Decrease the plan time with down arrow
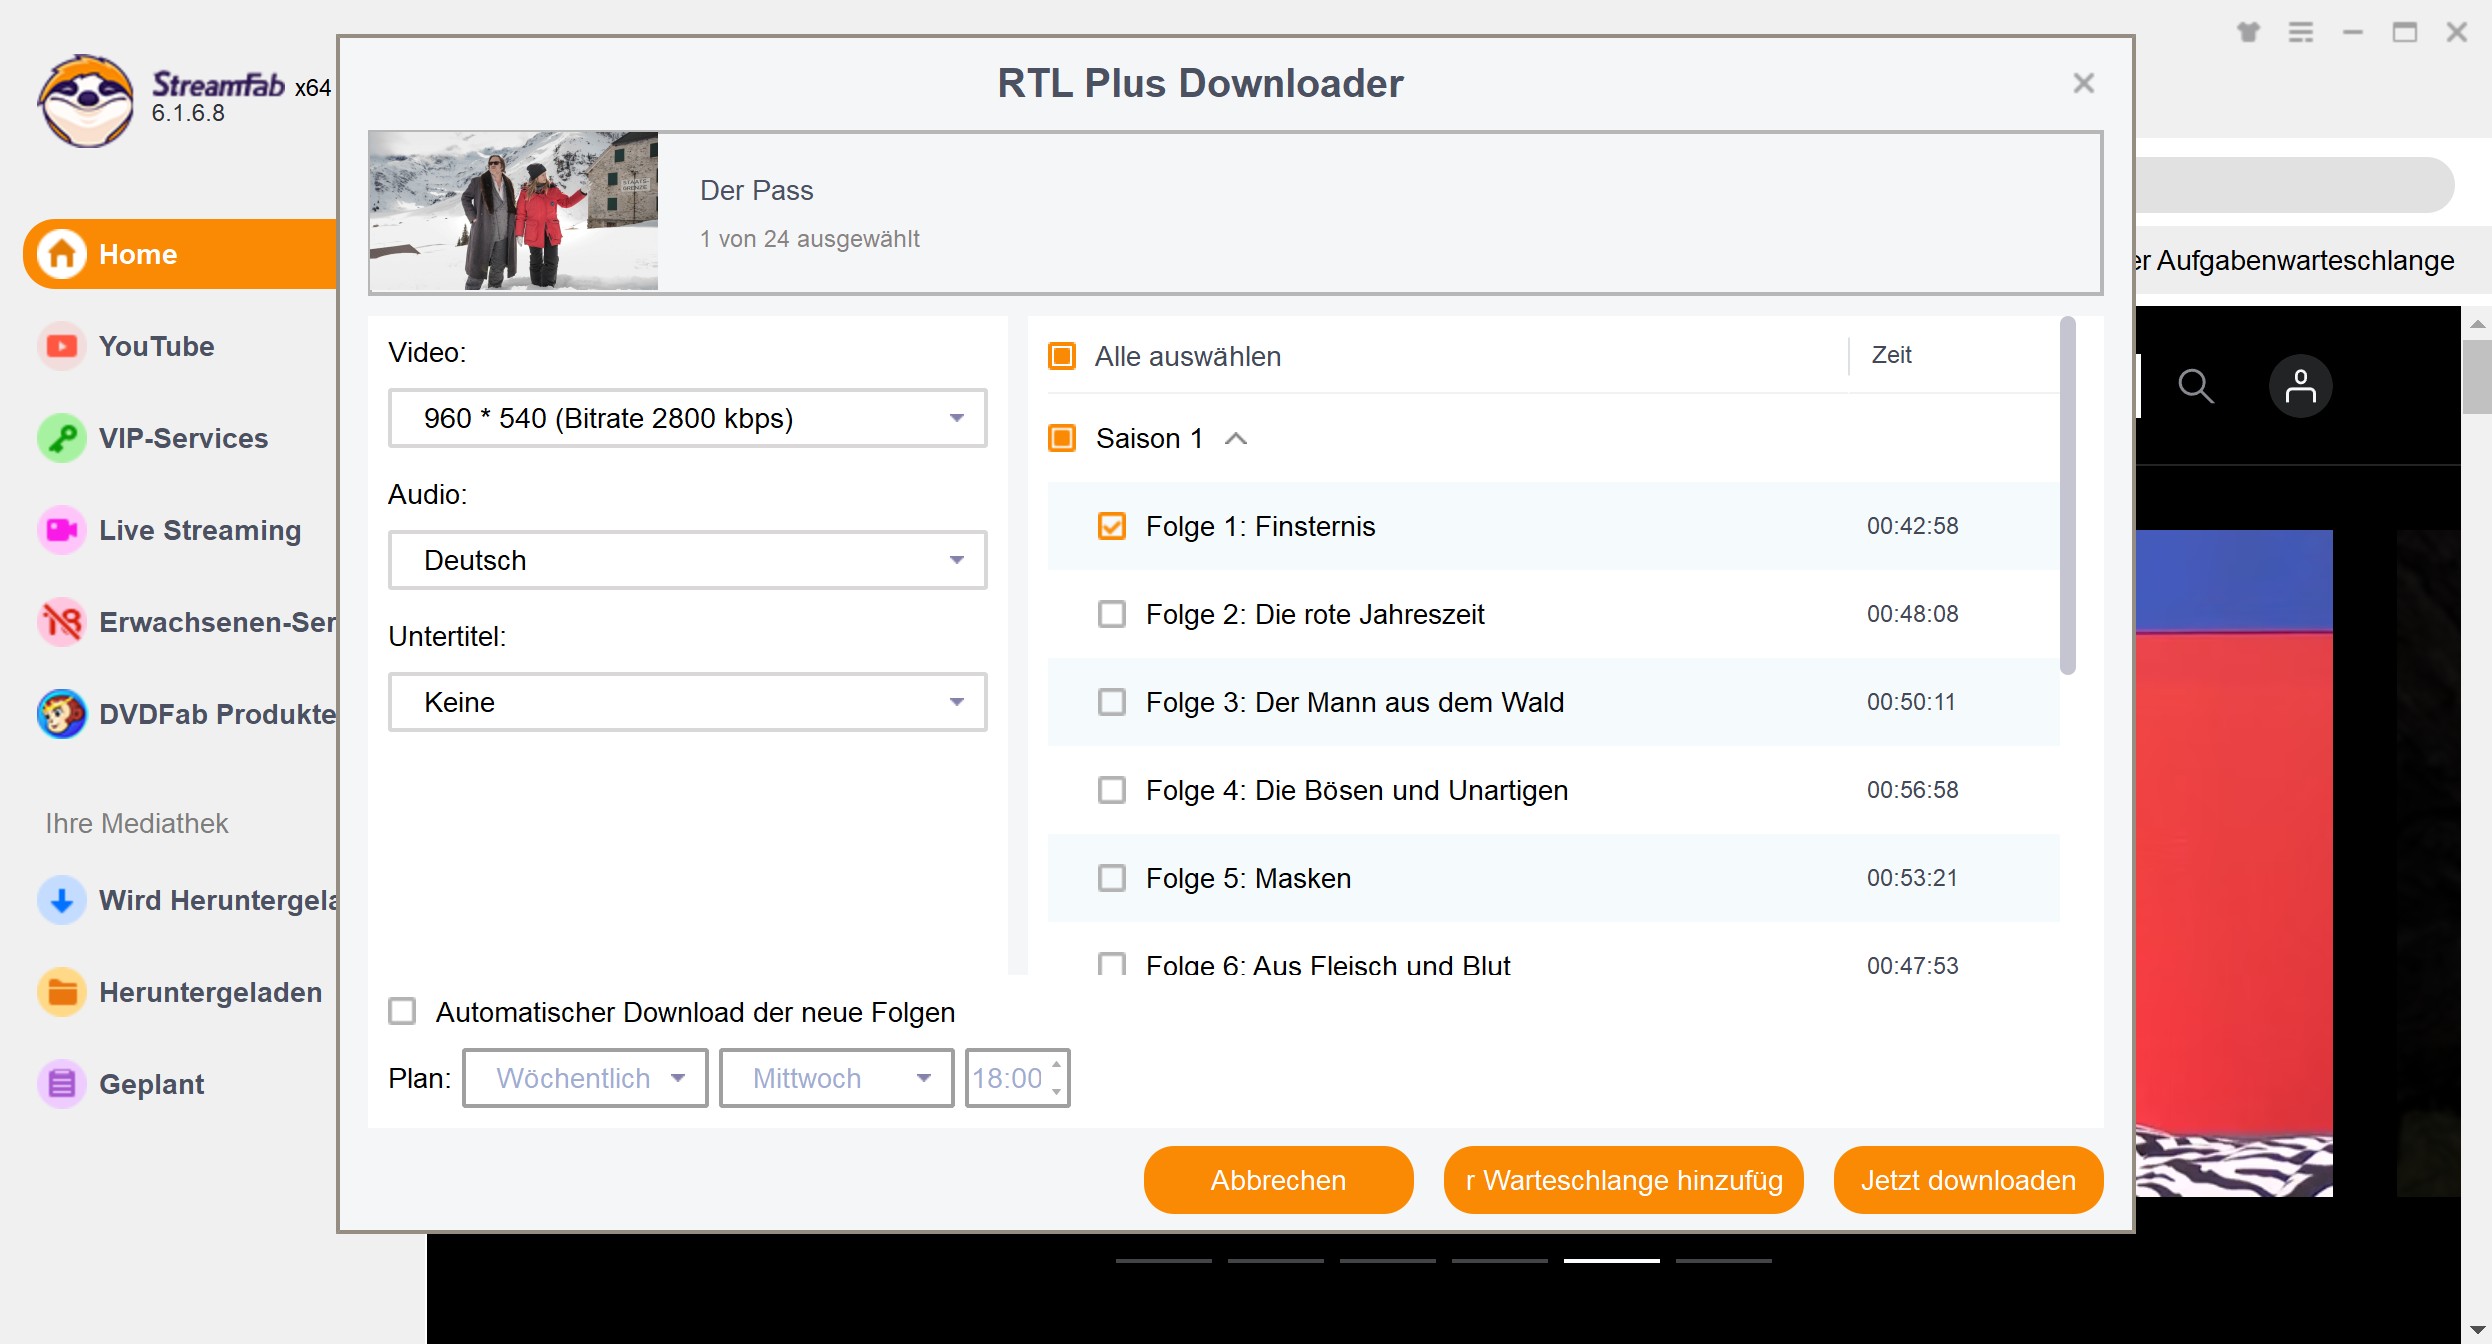The image size is (2492, 1344). [1057, 1092]
